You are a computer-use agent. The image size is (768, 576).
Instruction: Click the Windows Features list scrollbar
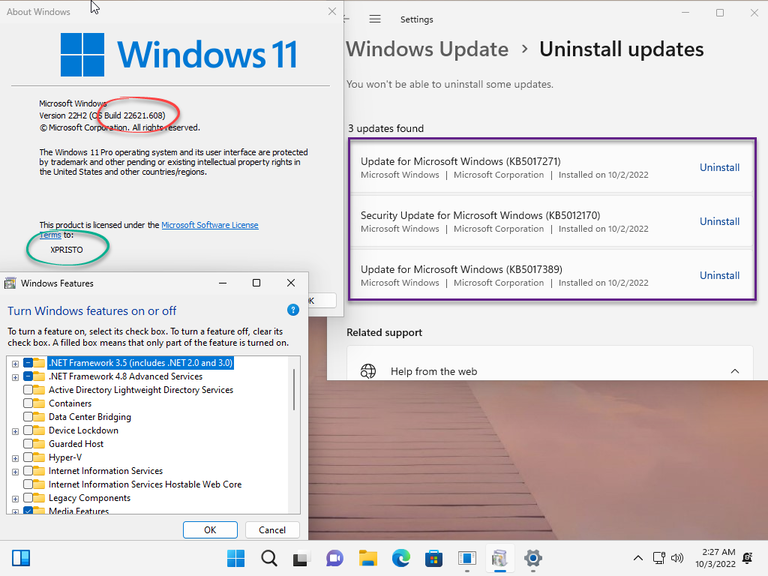(x=294, y=389)
